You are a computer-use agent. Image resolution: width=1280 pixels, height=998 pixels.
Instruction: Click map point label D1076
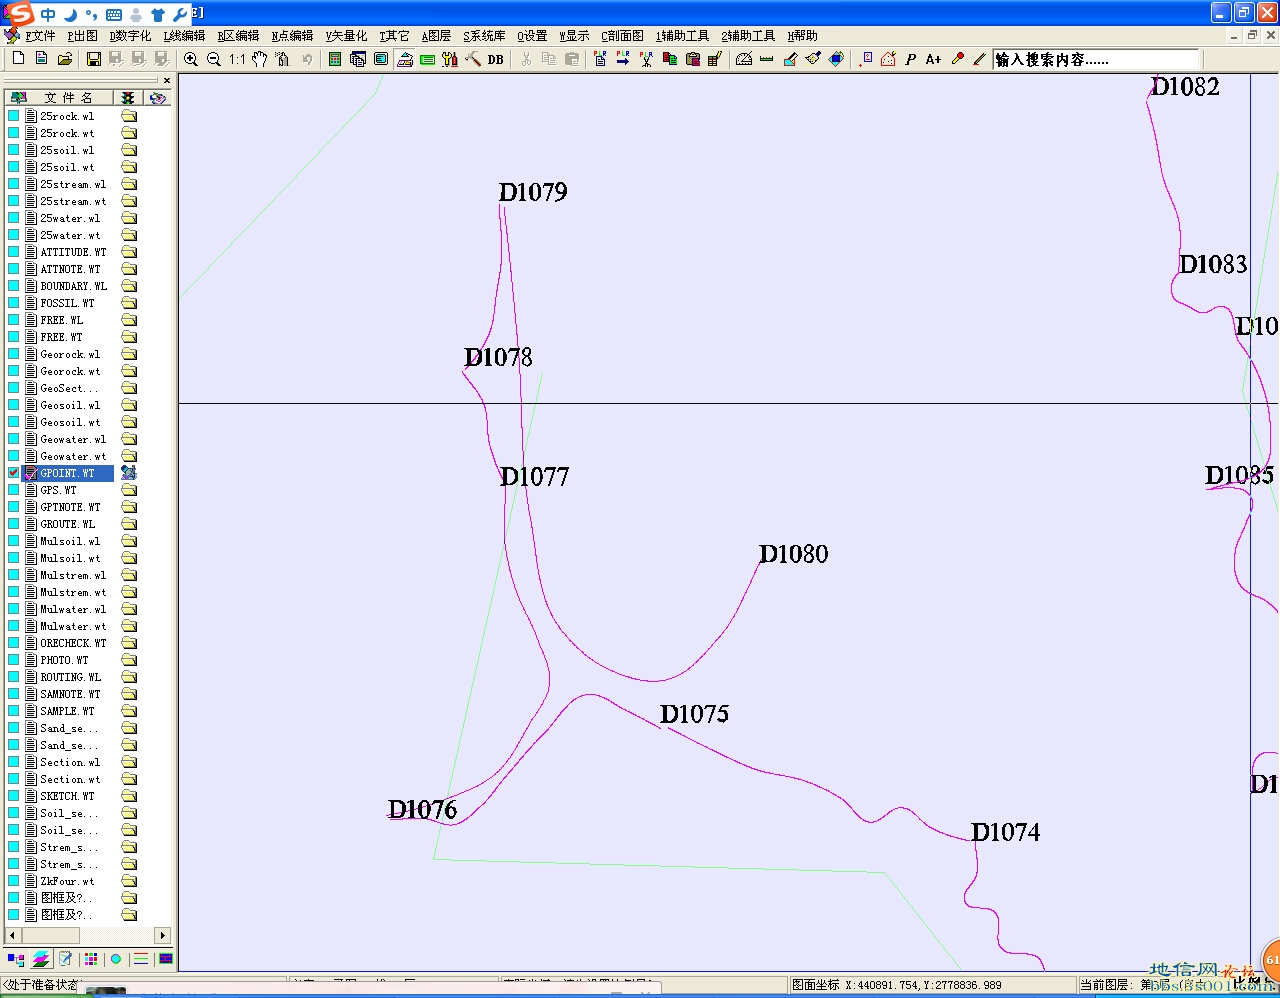pyautogui.click(x=422, y=809)
